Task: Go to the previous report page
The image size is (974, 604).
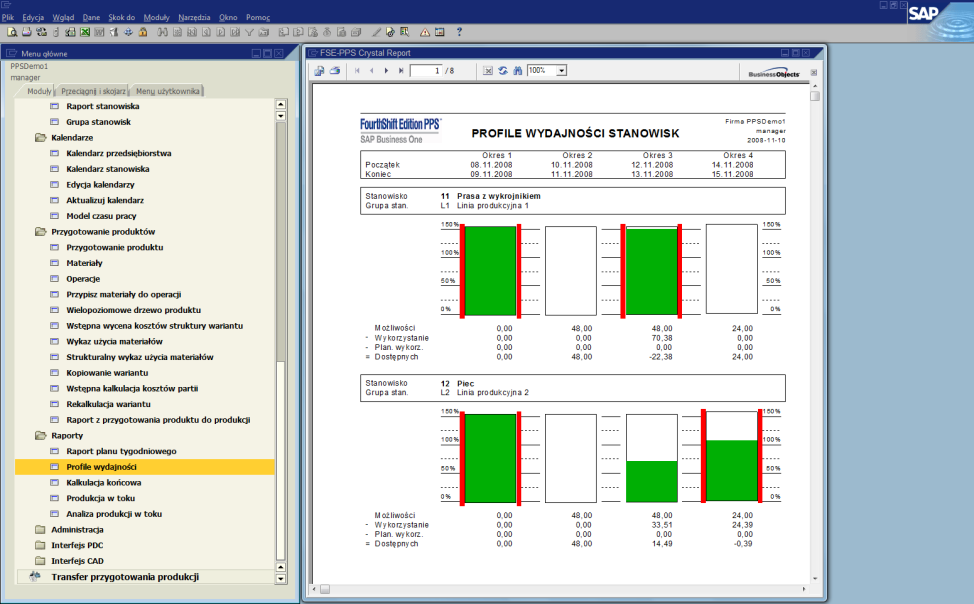Action: (371, 71)
